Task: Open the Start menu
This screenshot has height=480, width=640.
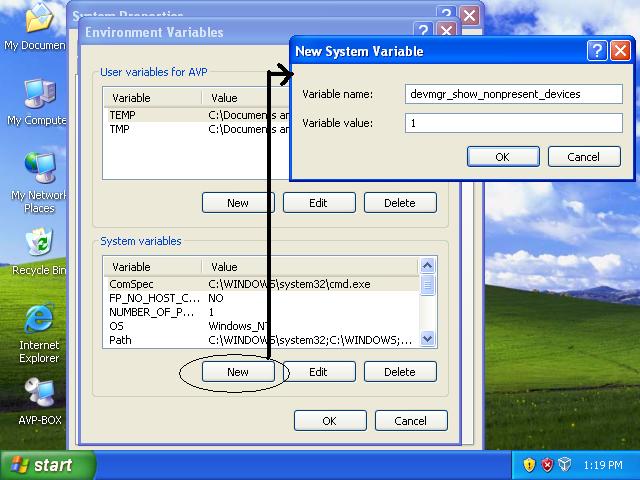Action: [x=48, y=465]
